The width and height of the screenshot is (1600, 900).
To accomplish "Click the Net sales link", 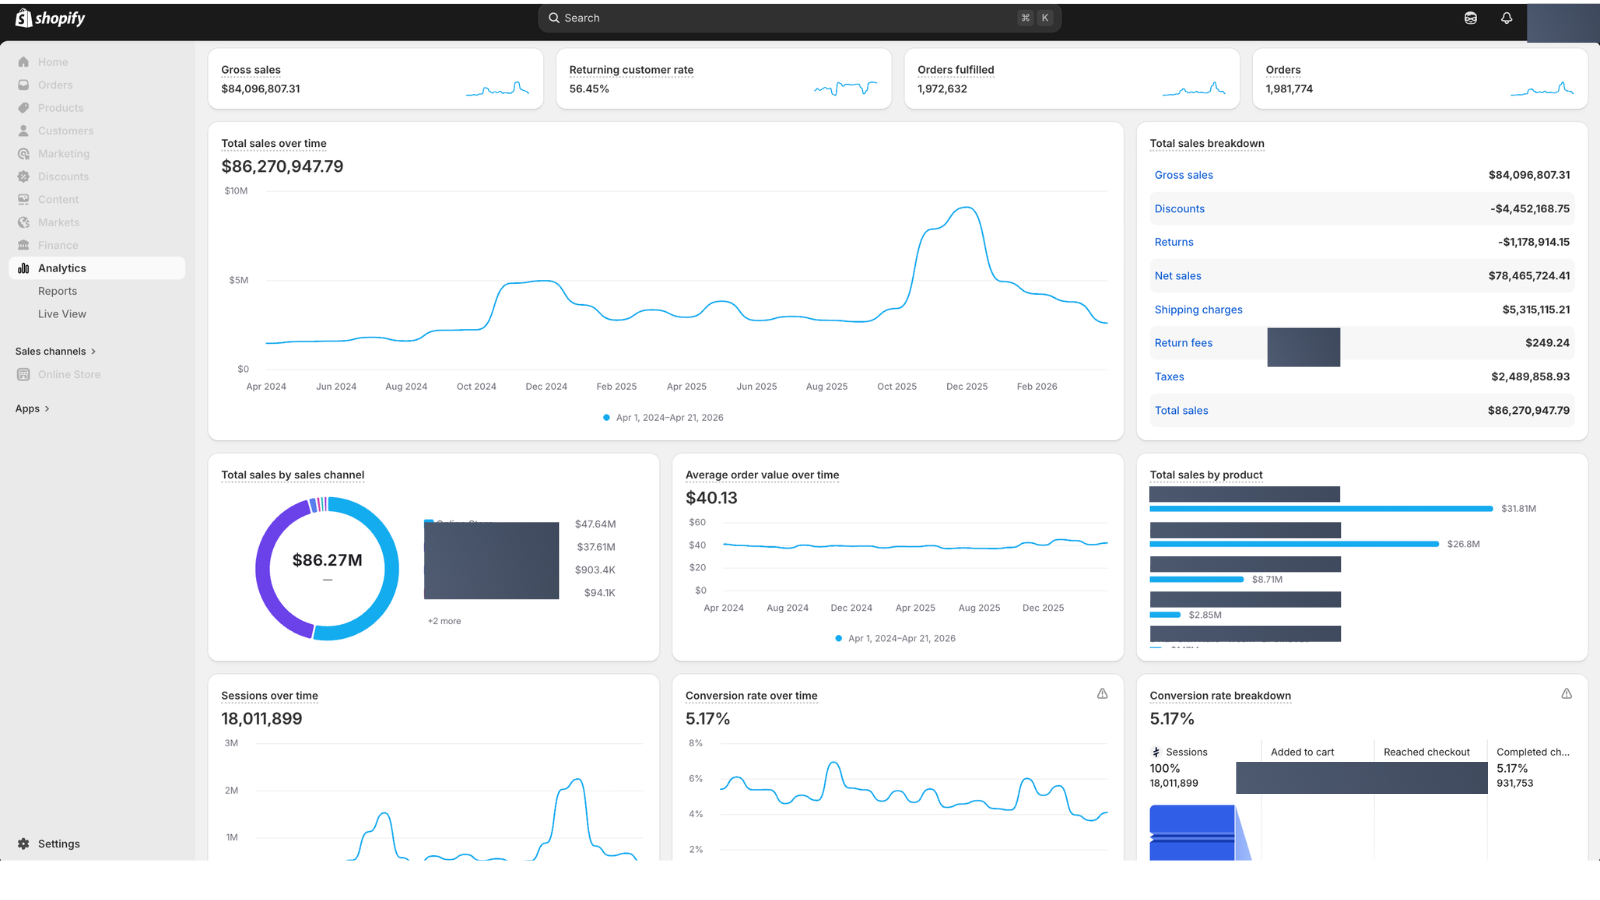I will tap(1178, 276).
